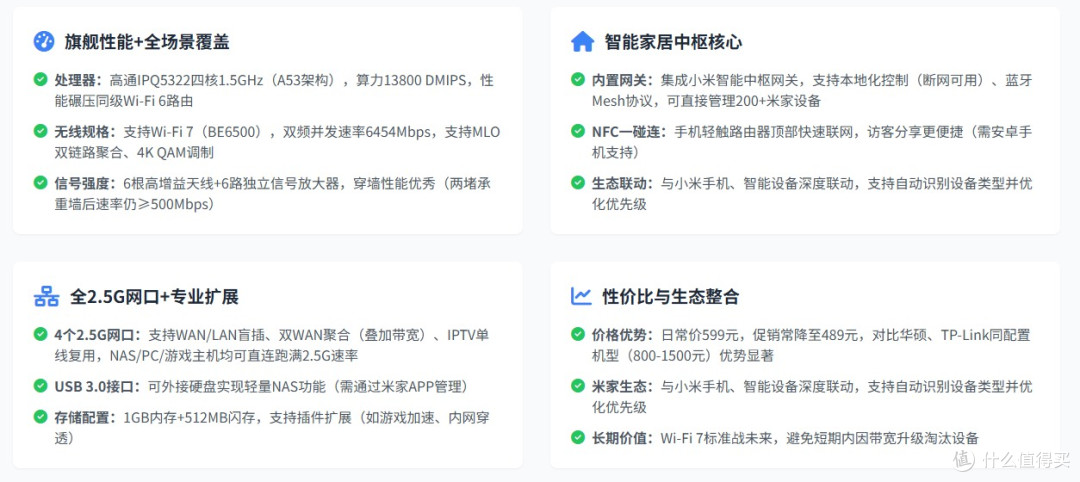Click the text 可外接硬盘实现轻量NAS功能
Image resolution: width=1080 pixels, height=482 pixels.
click(237, 387)
